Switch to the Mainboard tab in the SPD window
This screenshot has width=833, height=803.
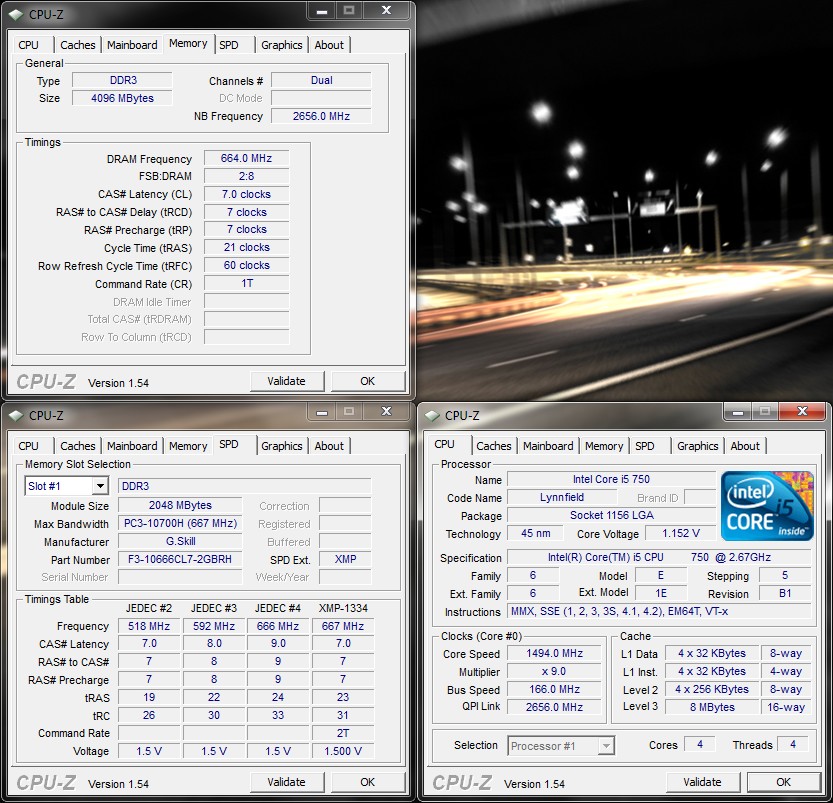[x=132, y=446]
